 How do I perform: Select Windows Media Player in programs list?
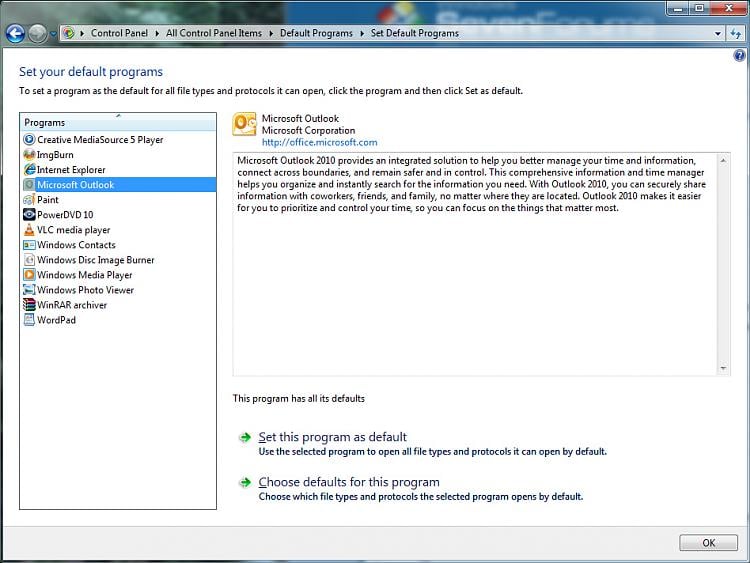118,275
